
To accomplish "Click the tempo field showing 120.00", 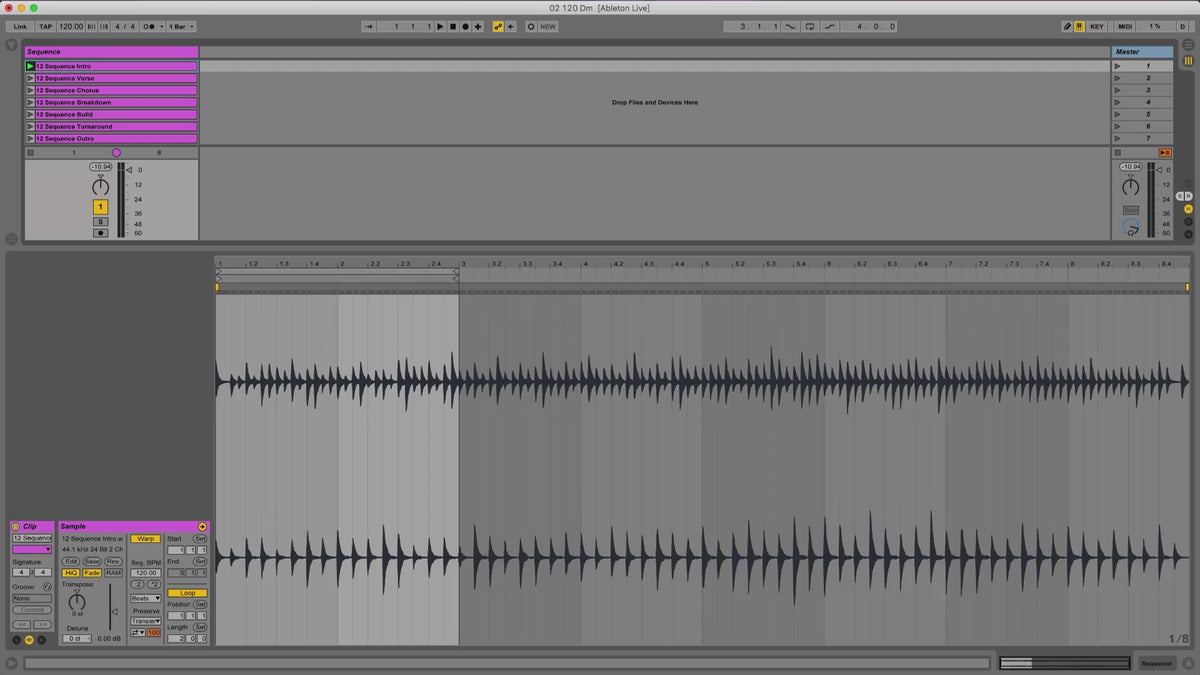I will [x=71, y=27].
